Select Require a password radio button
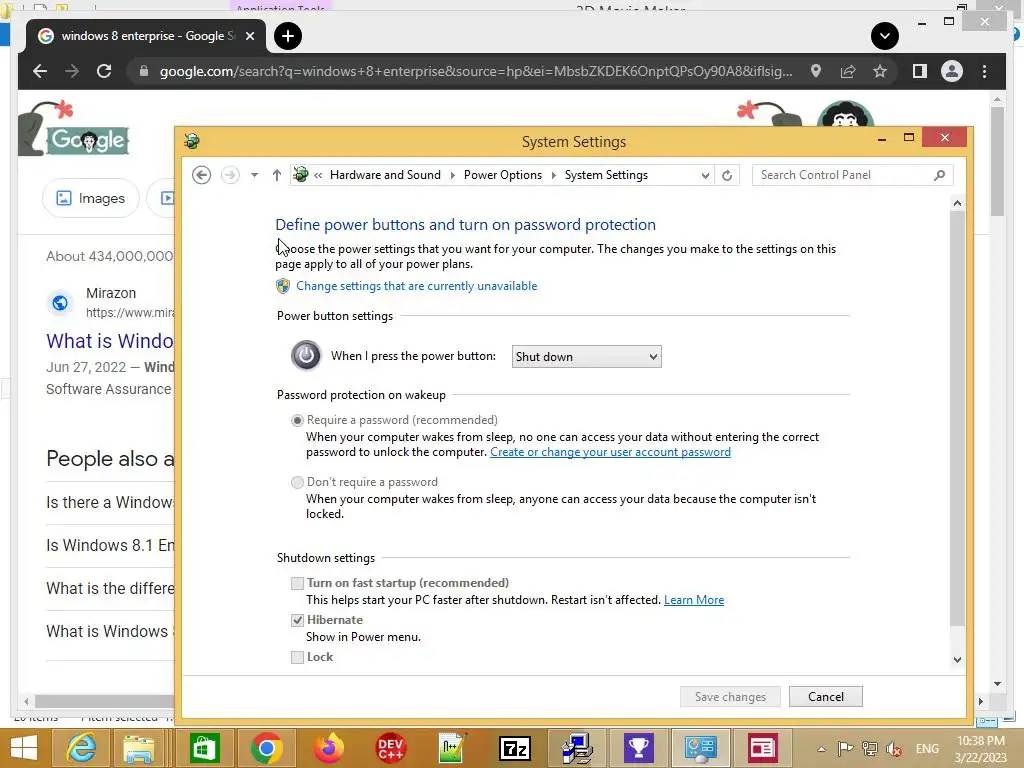Viewport: 1024px width, 768px height. pyautogui.click(x=297, y=420)
